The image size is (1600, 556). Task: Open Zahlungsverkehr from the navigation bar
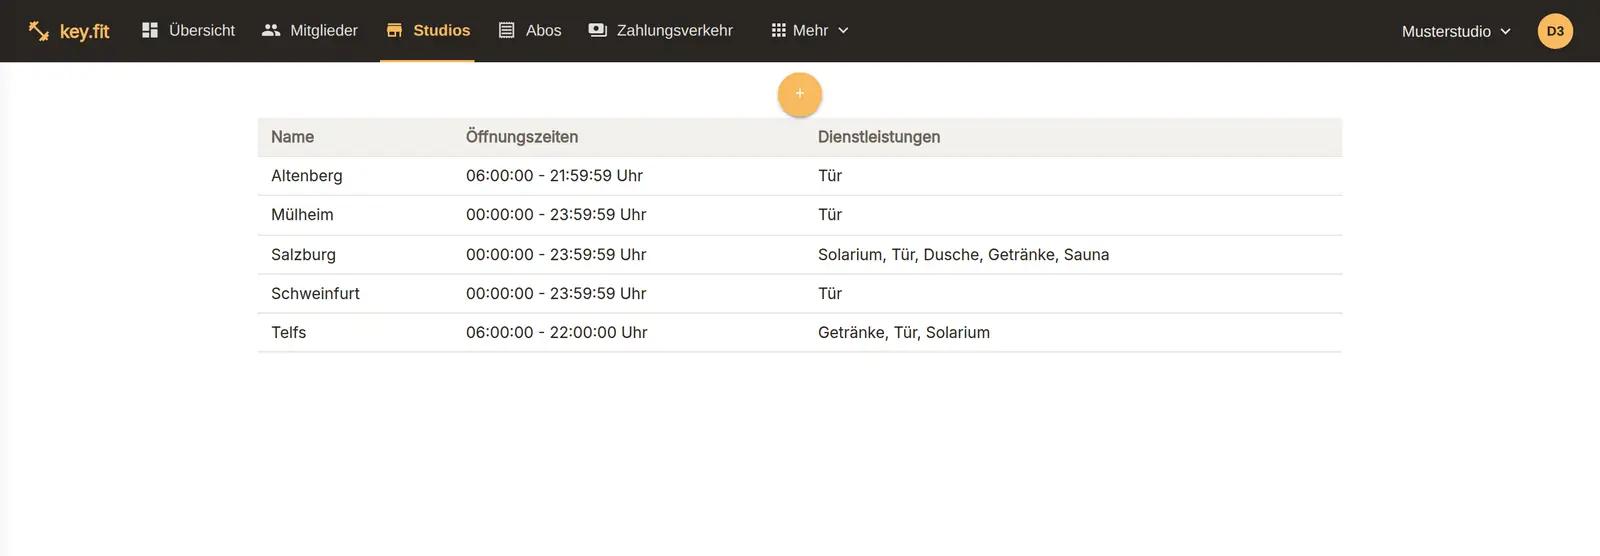(661, 30)
